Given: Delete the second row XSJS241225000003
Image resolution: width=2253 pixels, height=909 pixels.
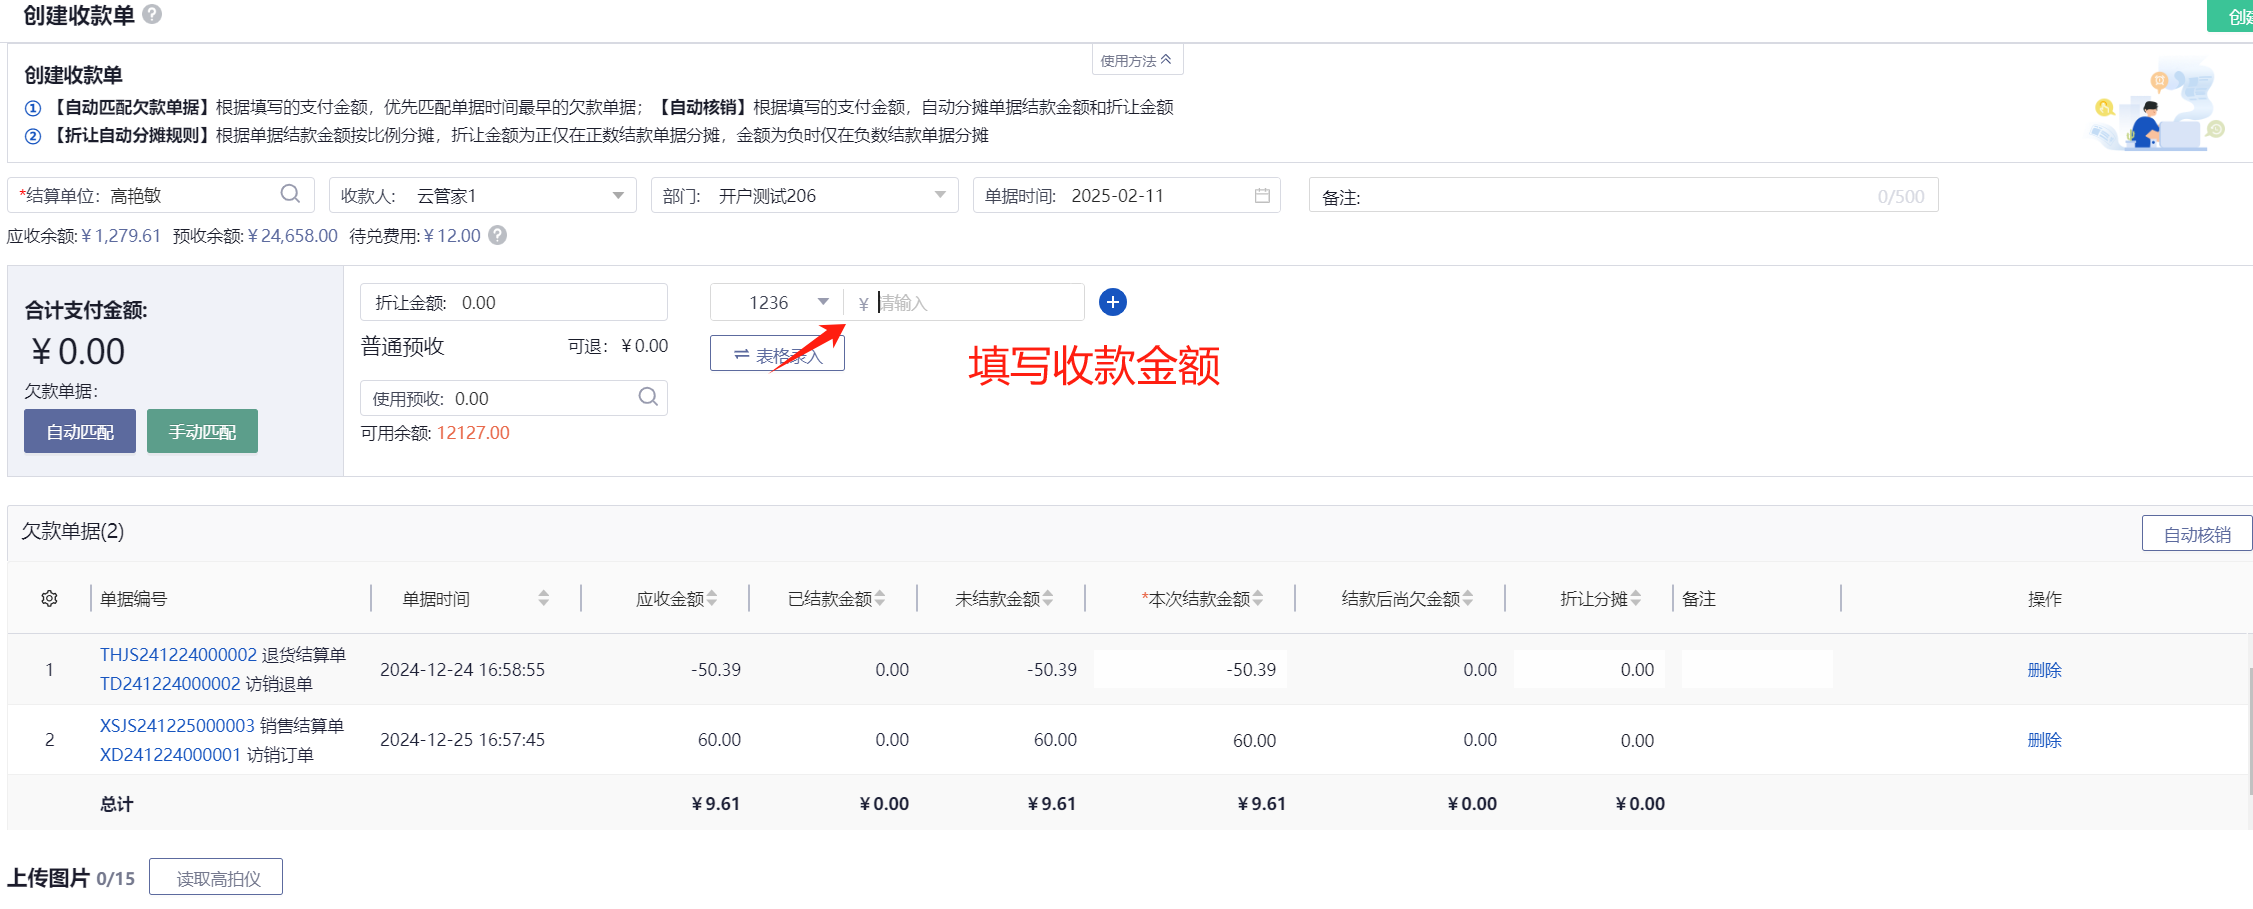Looking at the screenshot, I should [x=2044, y=740].
